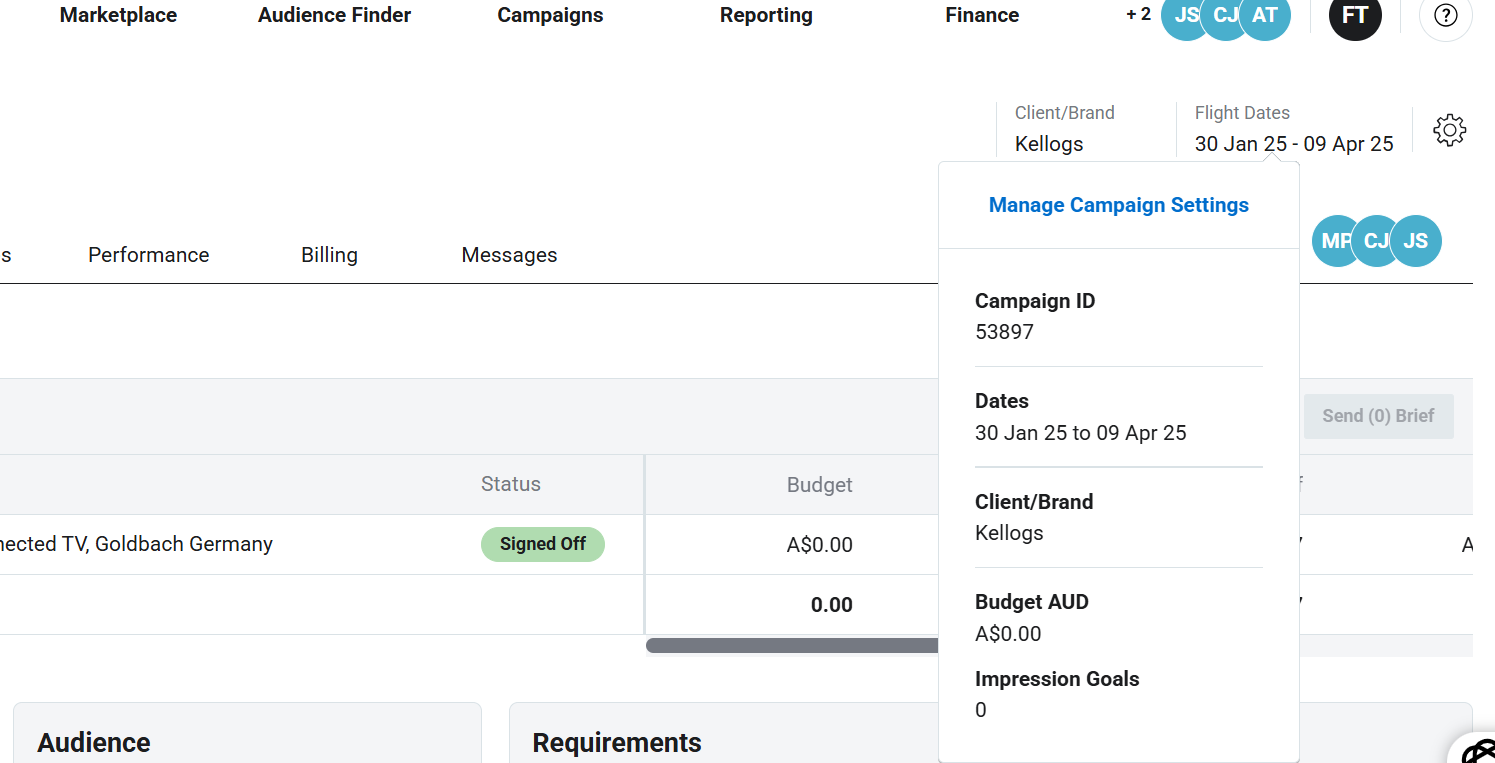Click the horizontal table scrollbar
This screenshot has width=1495, height=763.
pyautogui.click(x=792, y=646)
